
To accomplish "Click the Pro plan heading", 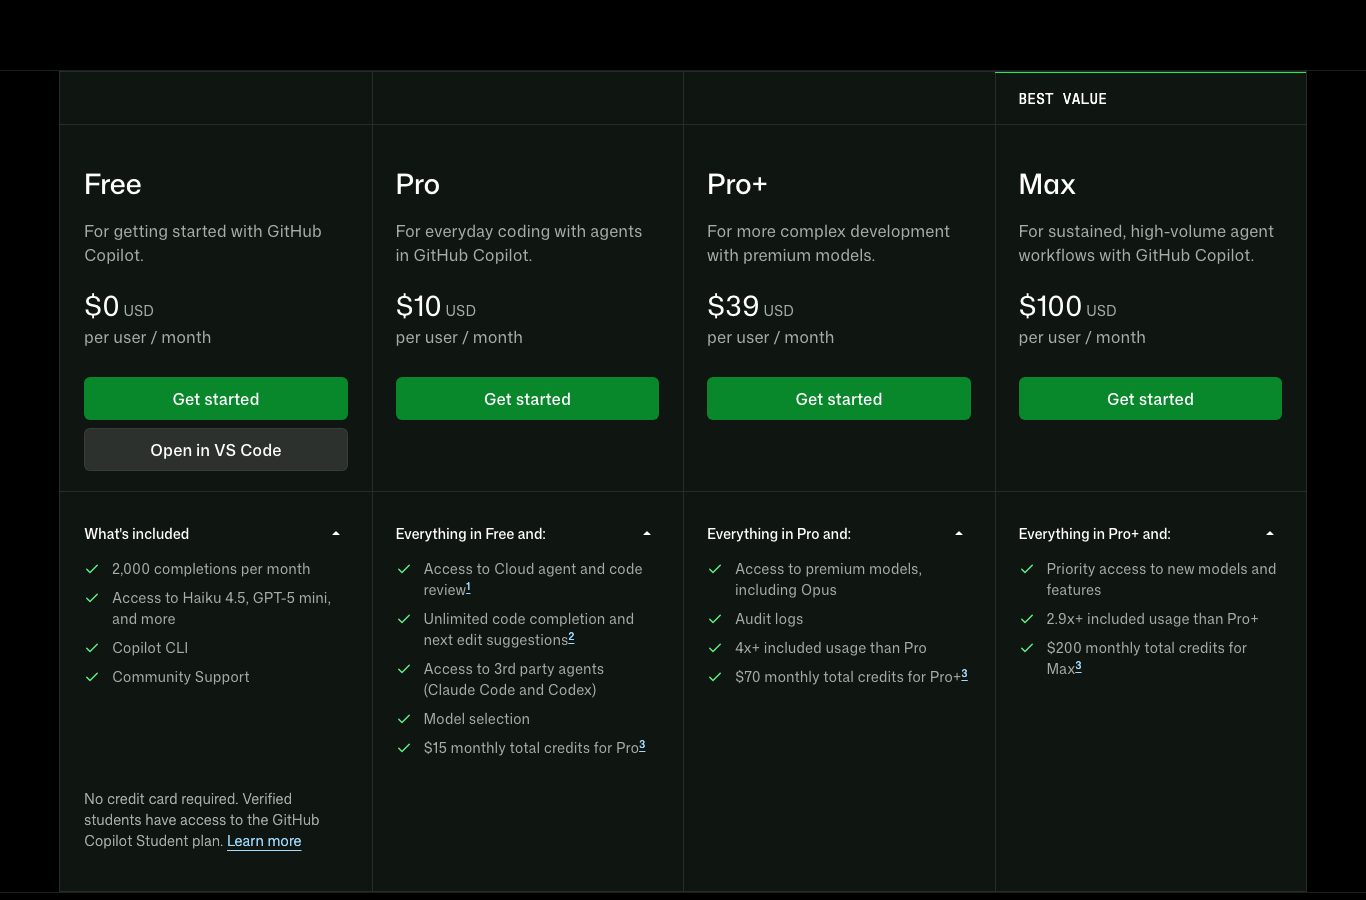I will tap(418, 184).
